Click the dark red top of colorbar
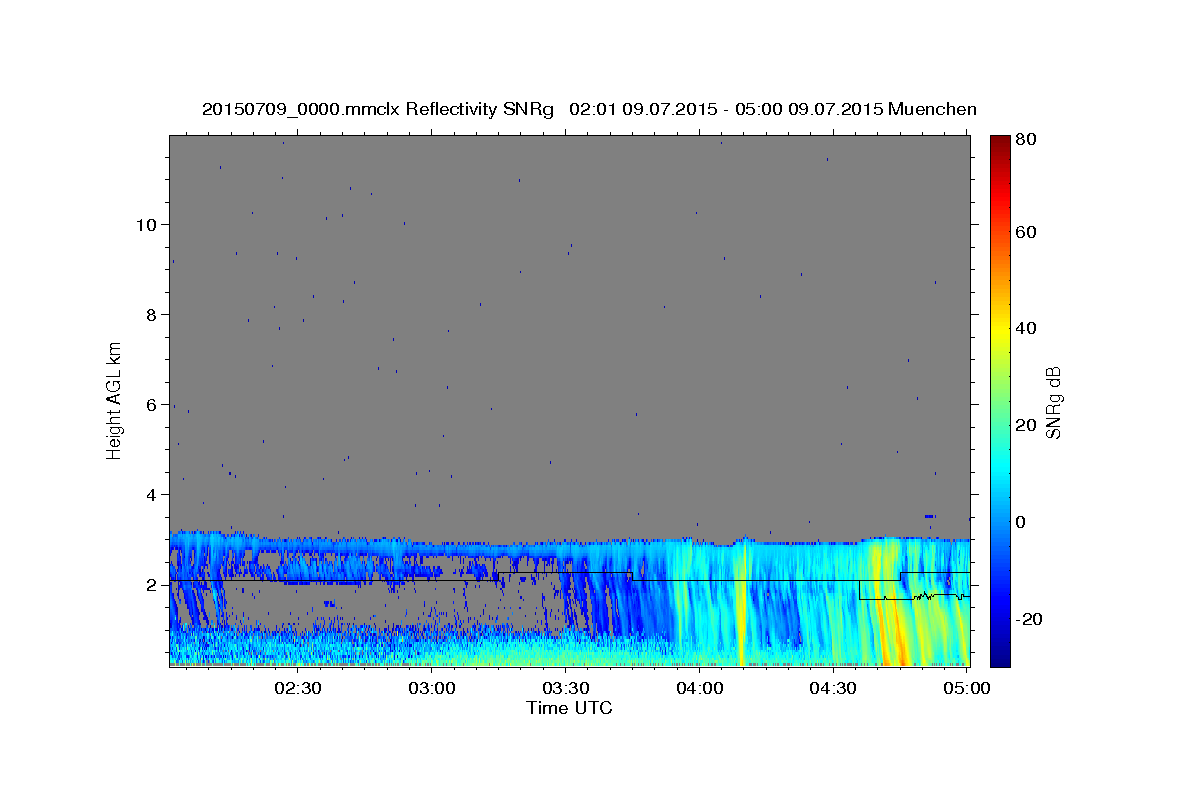This screenshot has width=1200, height=800. pos(1000,143)
